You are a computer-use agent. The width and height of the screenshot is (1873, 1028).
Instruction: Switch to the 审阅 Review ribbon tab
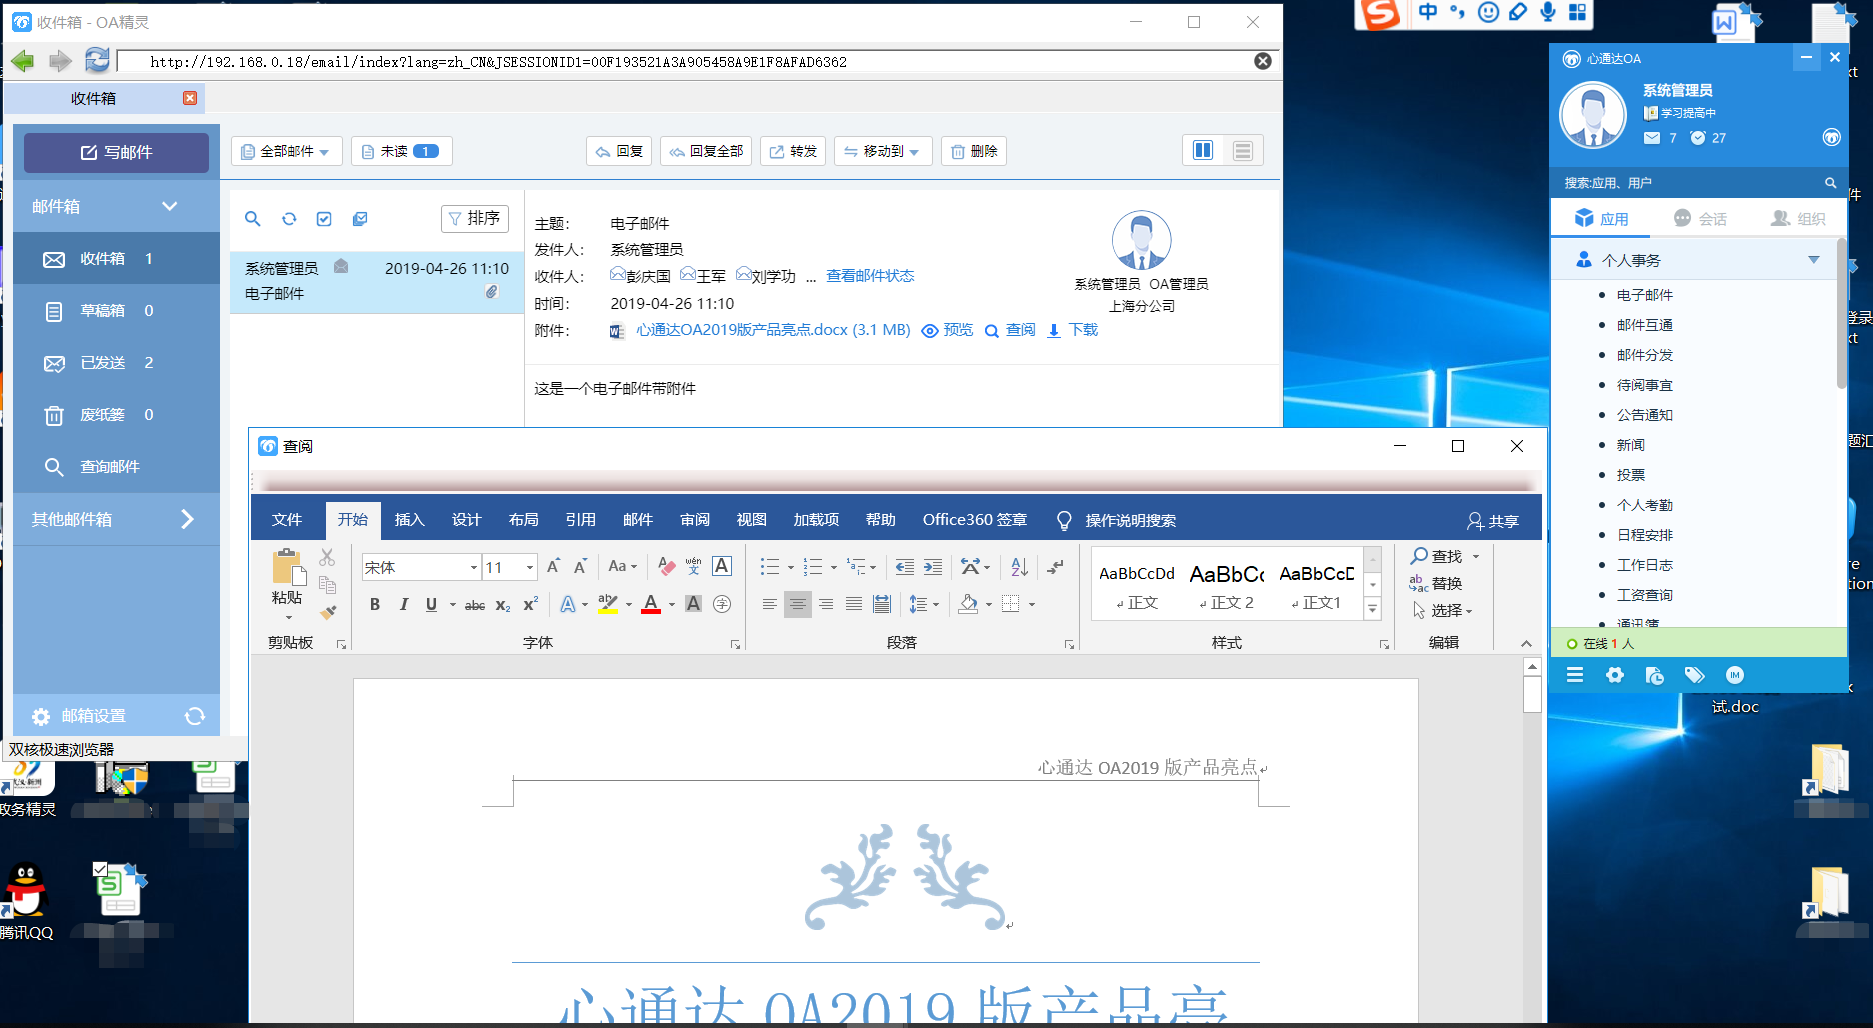[695, 520]
